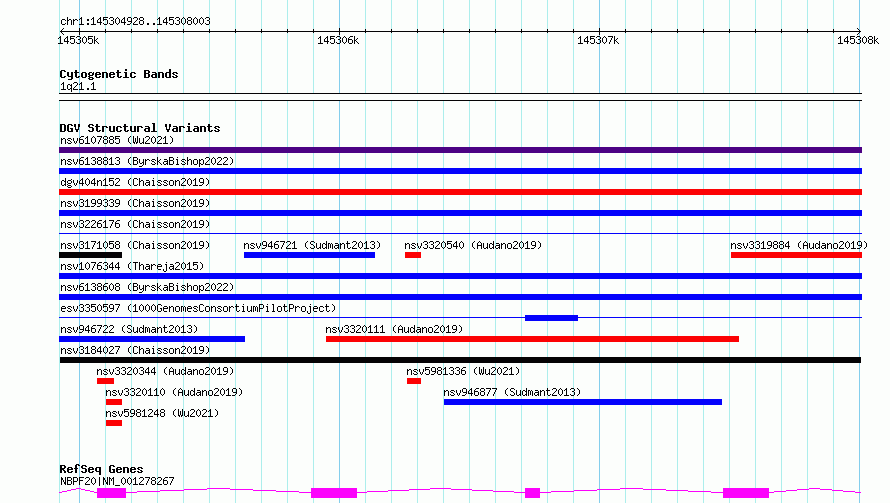Open the nsv5981336 (Wu2021) label

pos(463,371)
